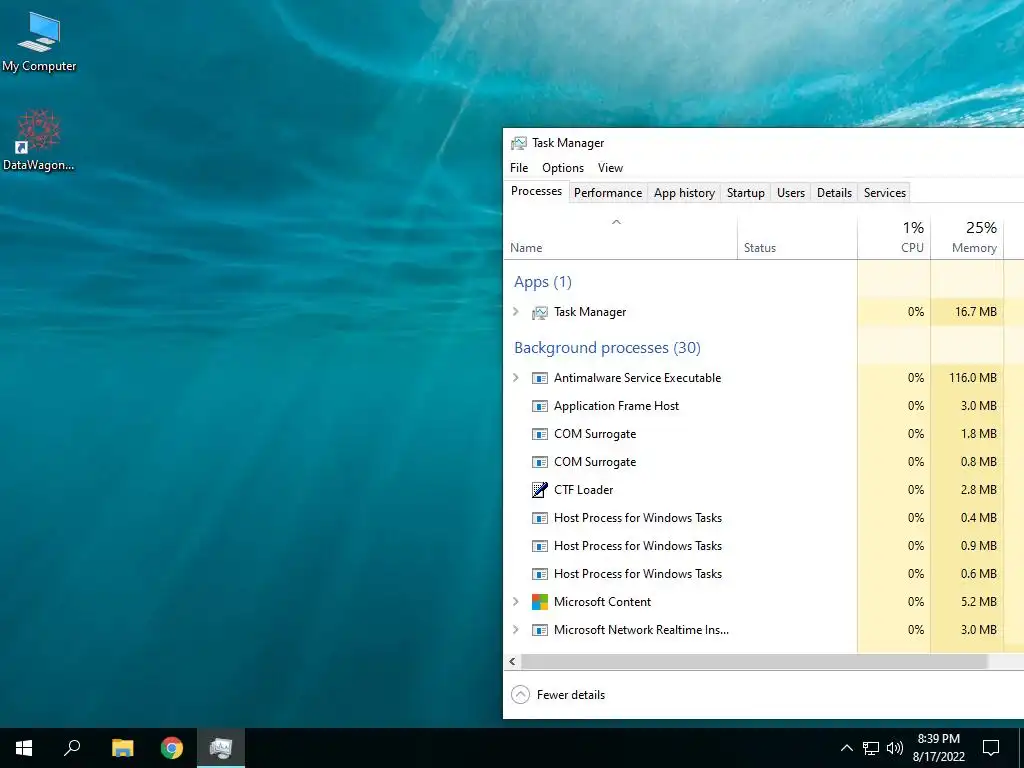Image resolution: width=1024 pixels, height=768 pixels.
Task: Switch to the Details tab
Action: 835,193
